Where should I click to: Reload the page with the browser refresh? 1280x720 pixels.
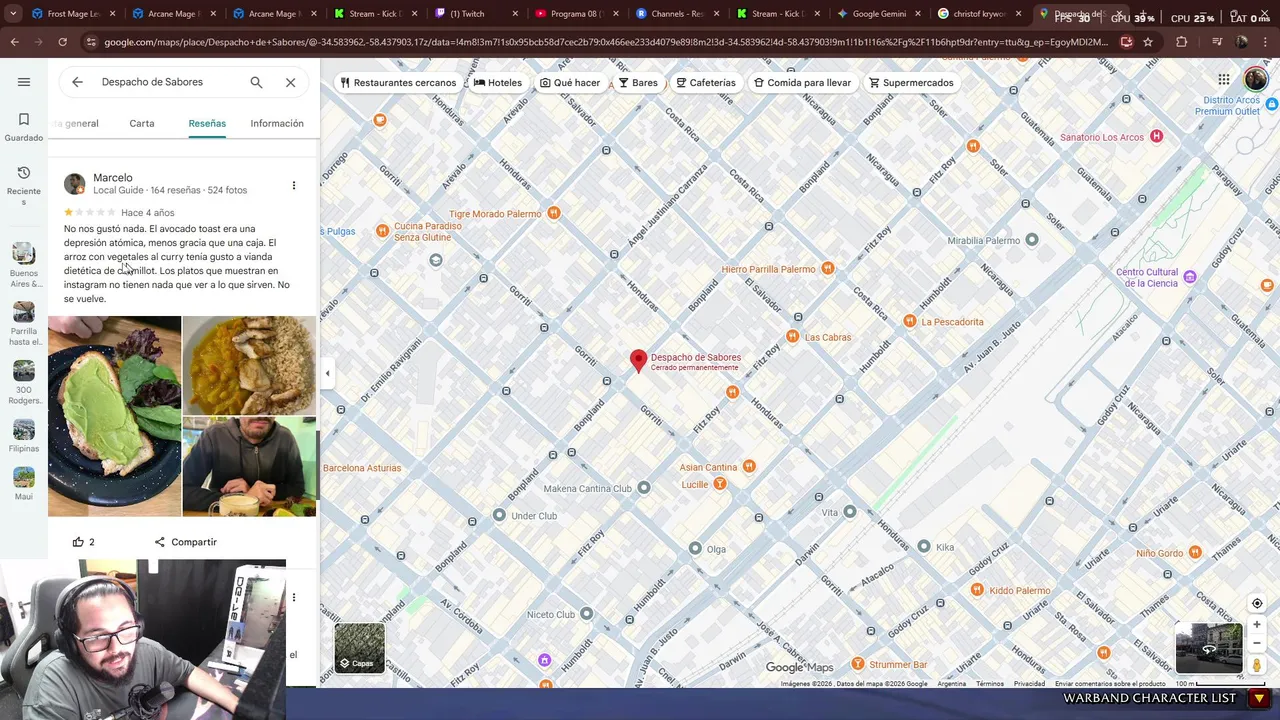pos(62,42)
